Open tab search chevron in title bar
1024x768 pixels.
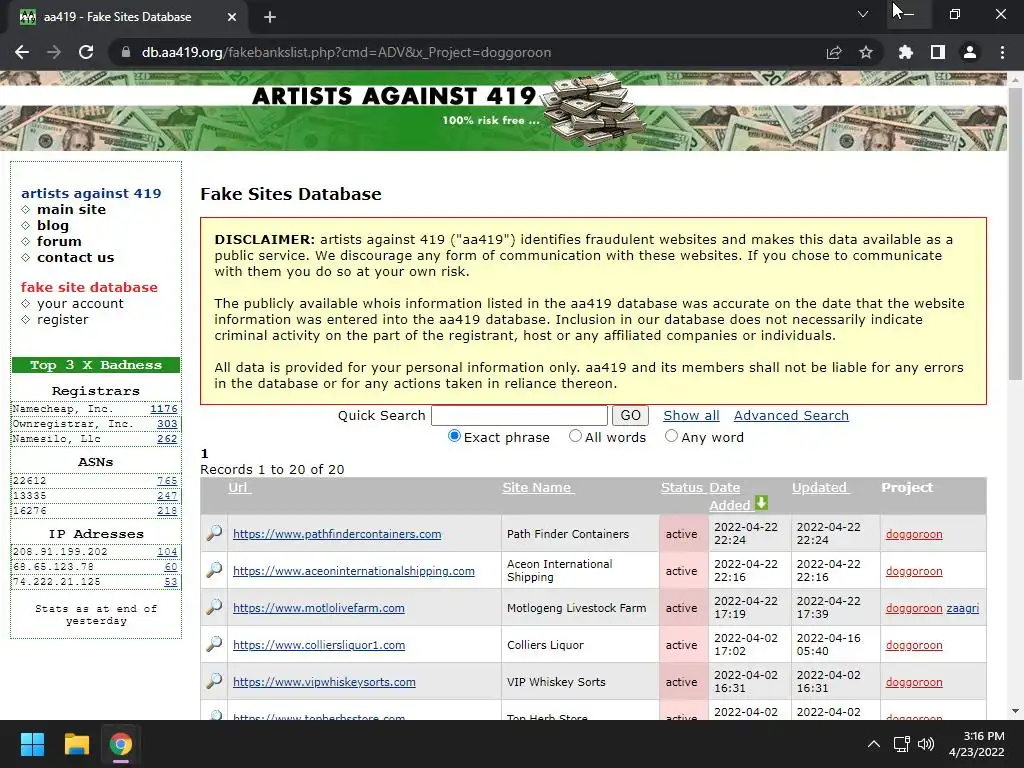863,14
